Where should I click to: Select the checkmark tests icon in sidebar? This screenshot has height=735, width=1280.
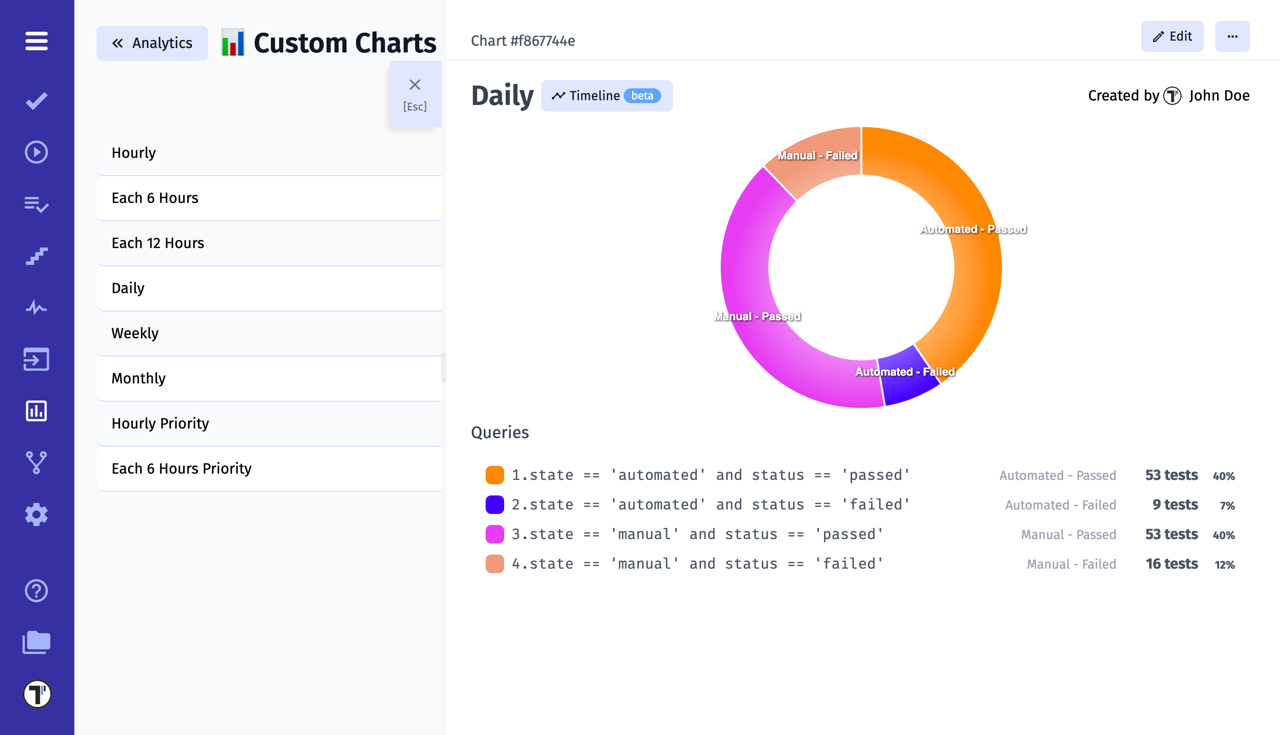coord(36,100)
